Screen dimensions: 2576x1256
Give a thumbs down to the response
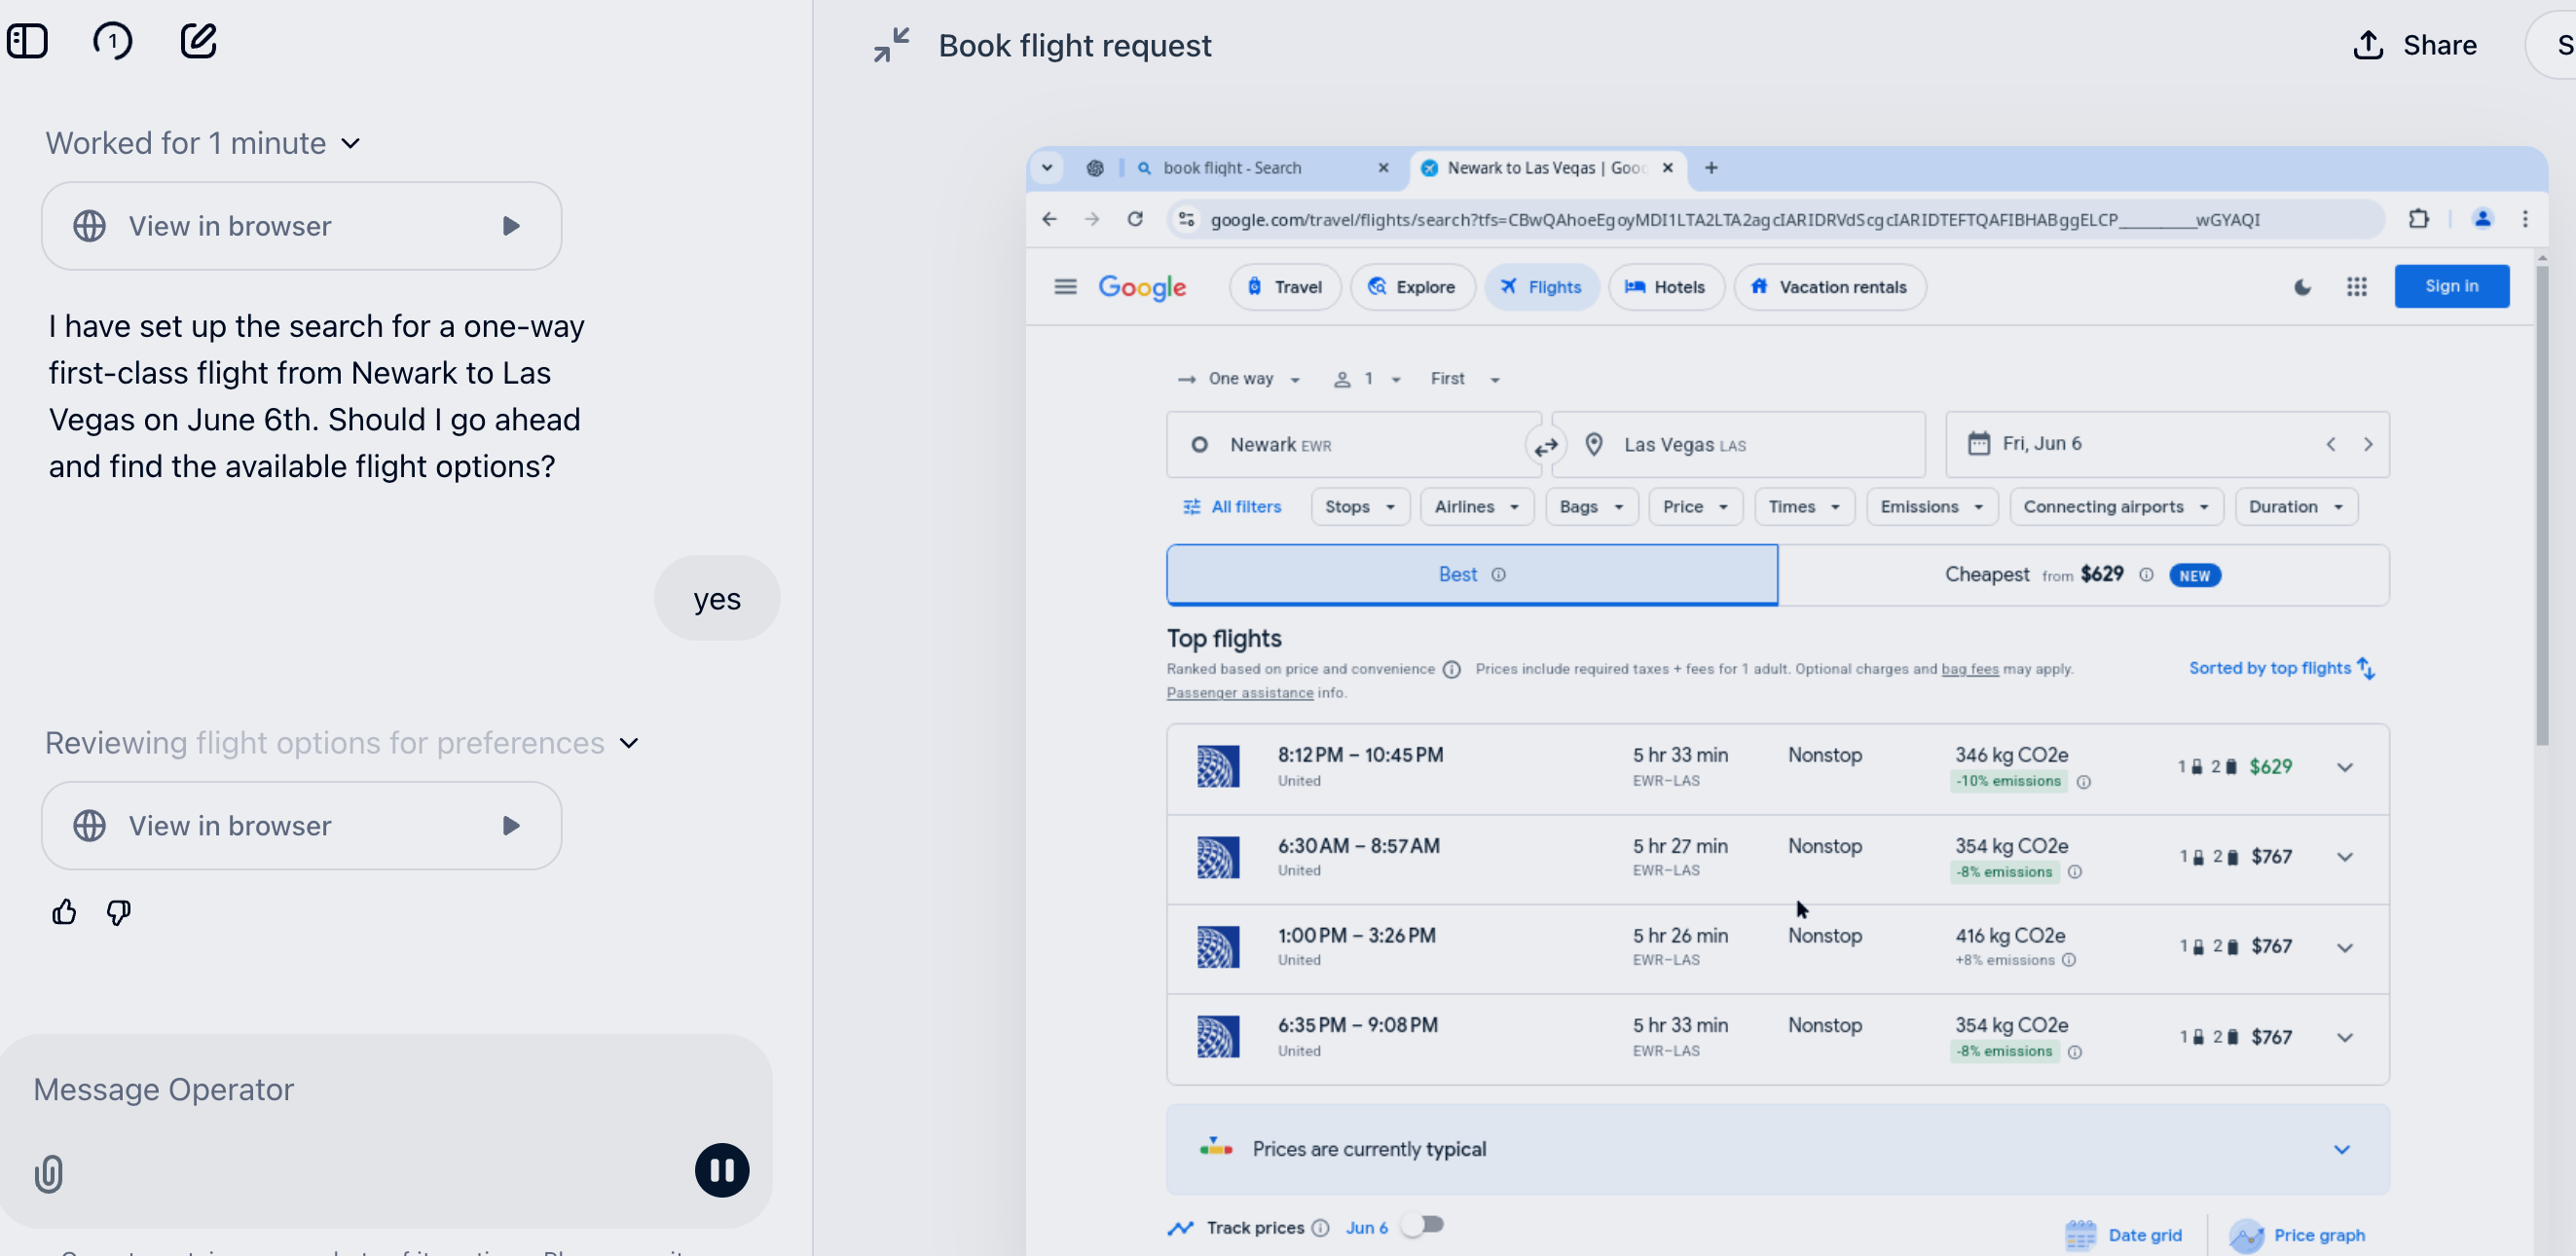point(119,912)
